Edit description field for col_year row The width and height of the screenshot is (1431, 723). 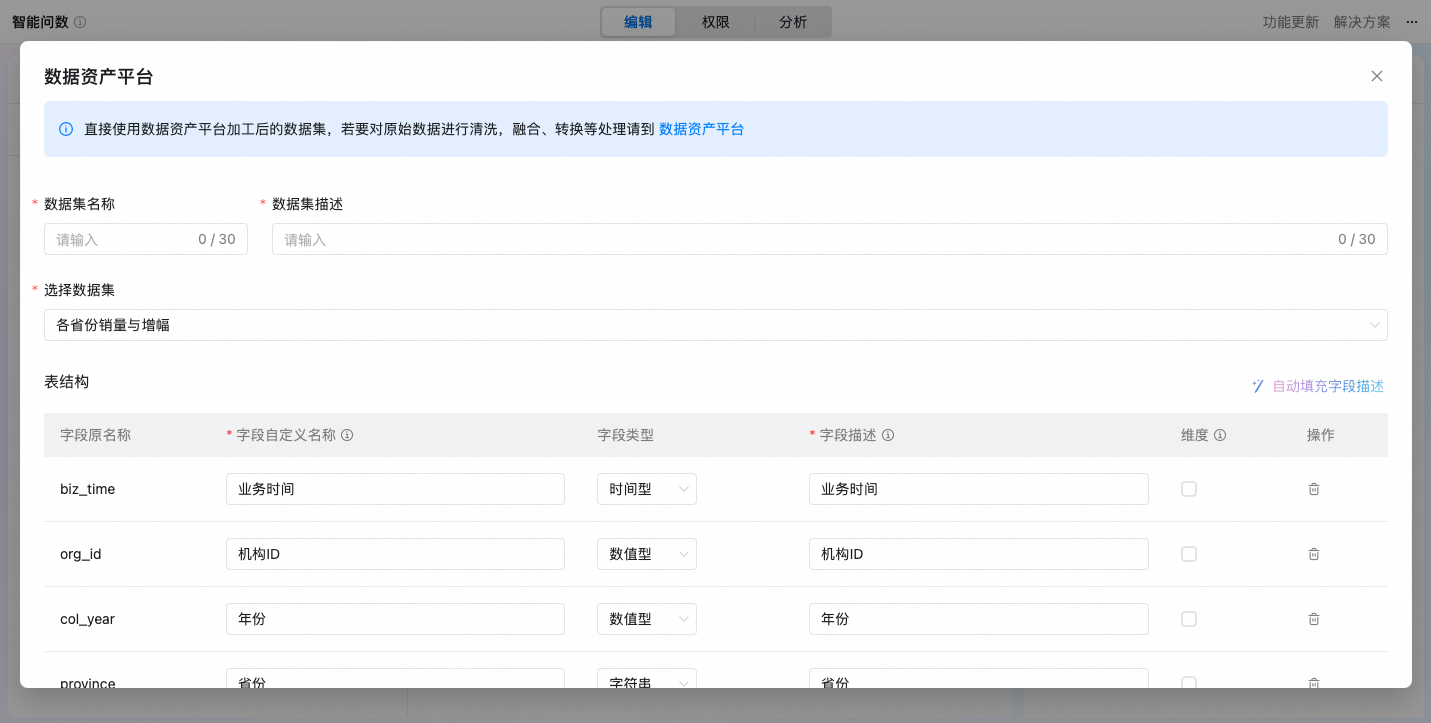coord(979,619)
